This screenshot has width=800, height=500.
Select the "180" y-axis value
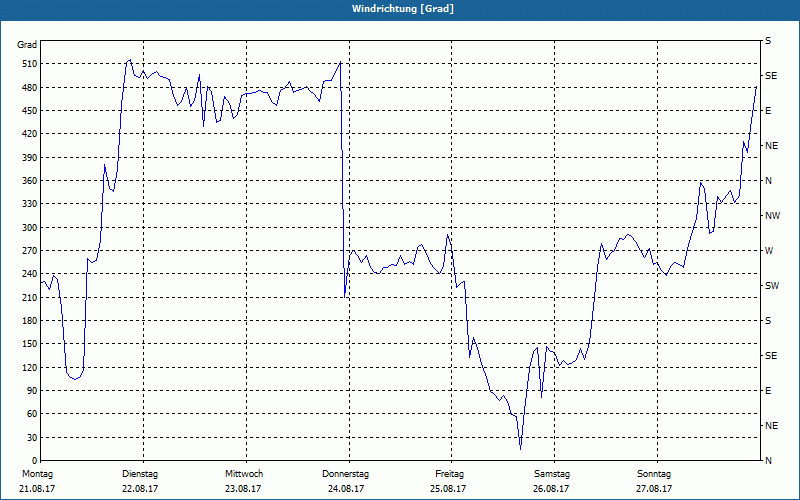[x=29, y=321]
